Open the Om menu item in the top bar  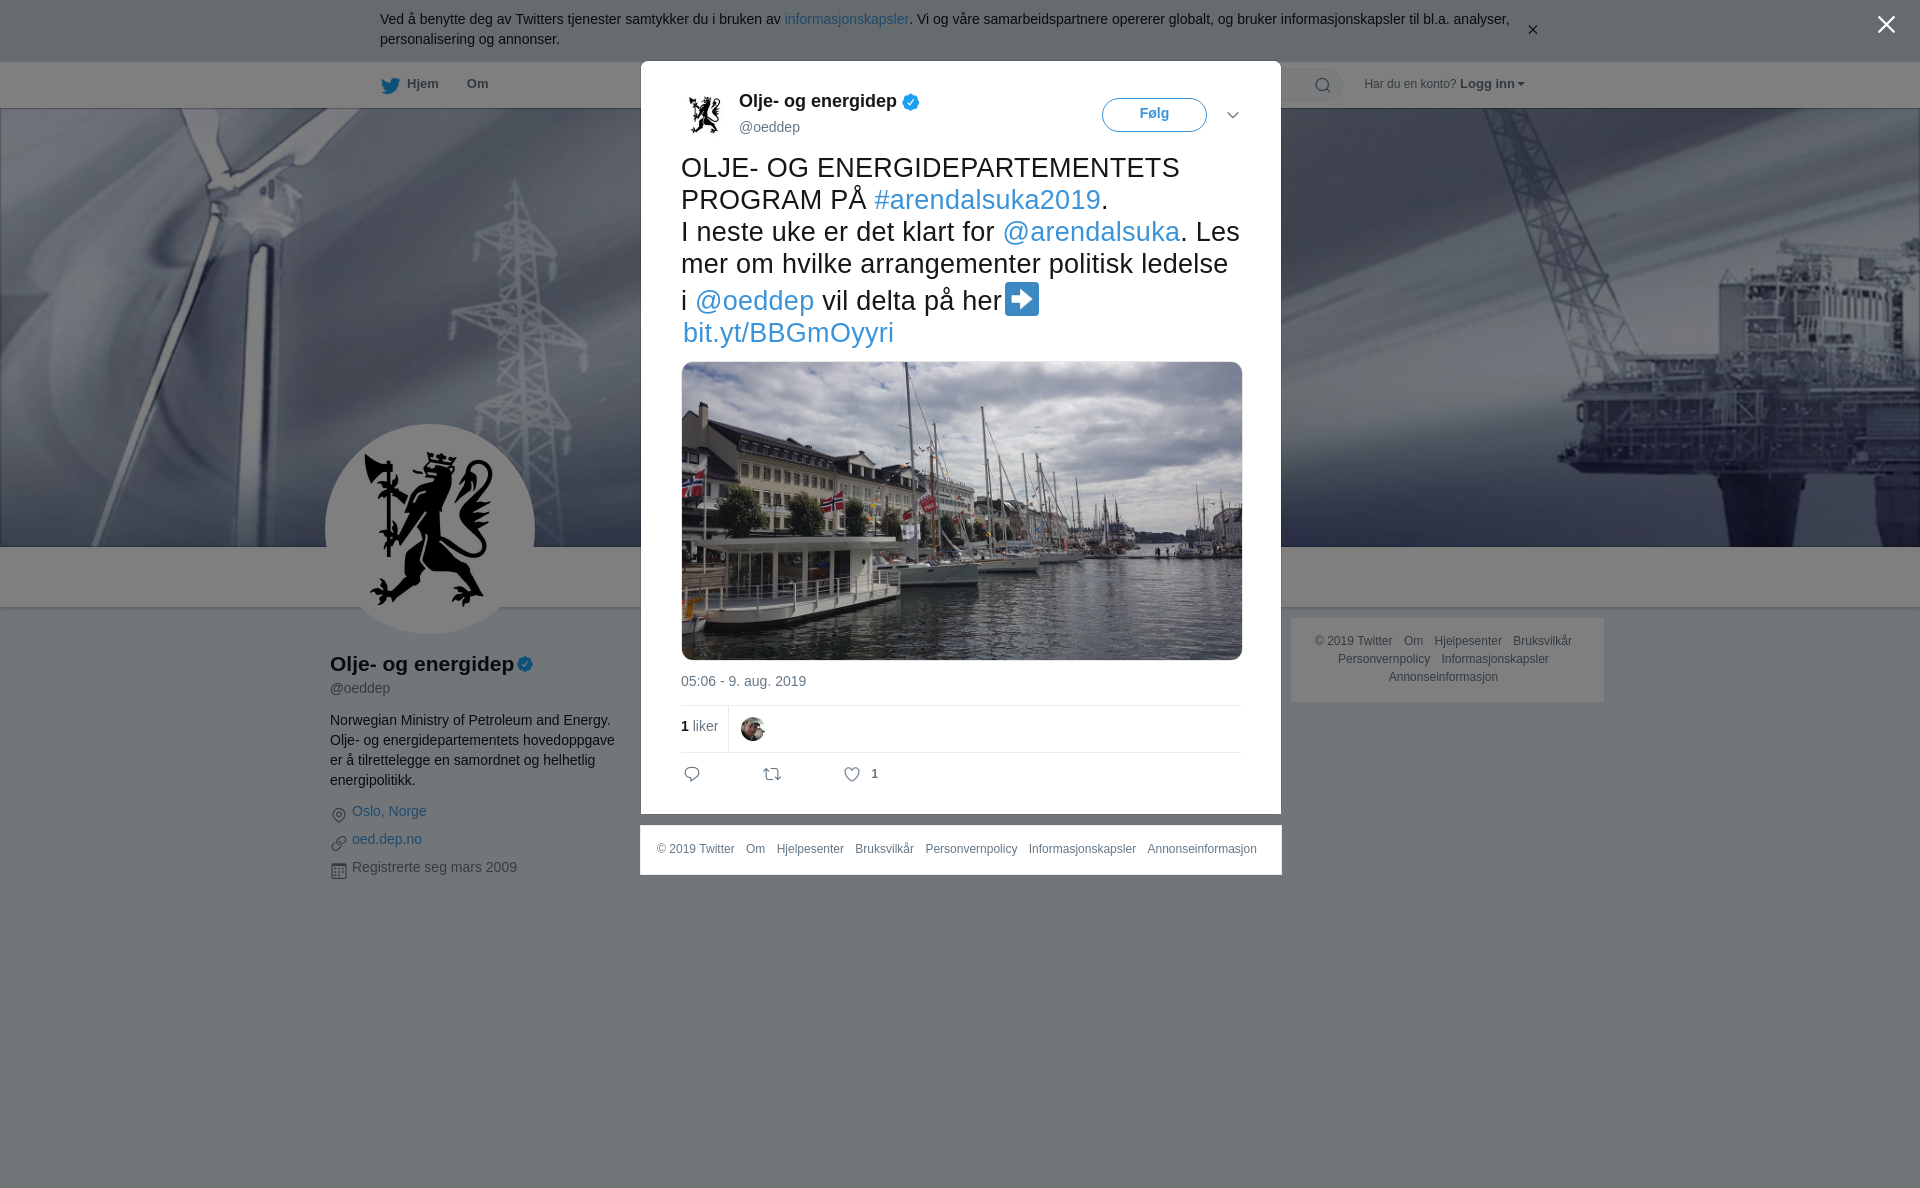[477, 84]
